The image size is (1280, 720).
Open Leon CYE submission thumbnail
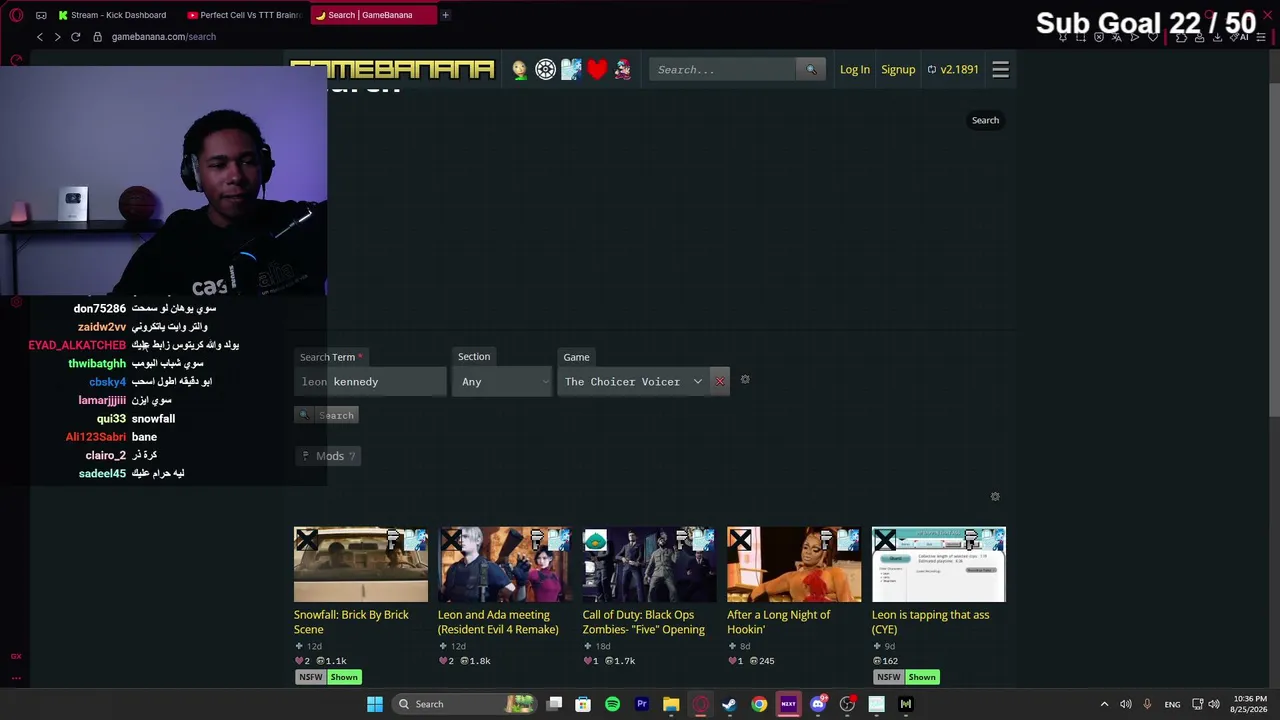click(x=939, y=565)
